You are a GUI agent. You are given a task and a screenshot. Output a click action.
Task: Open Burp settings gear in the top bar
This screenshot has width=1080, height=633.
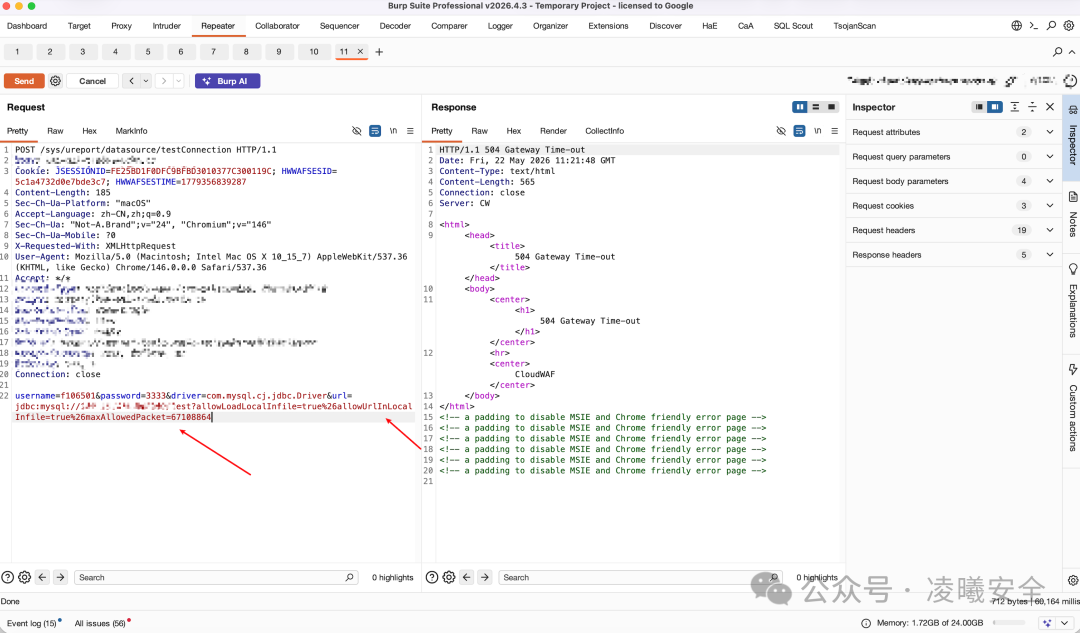[x=1068, y=25]
